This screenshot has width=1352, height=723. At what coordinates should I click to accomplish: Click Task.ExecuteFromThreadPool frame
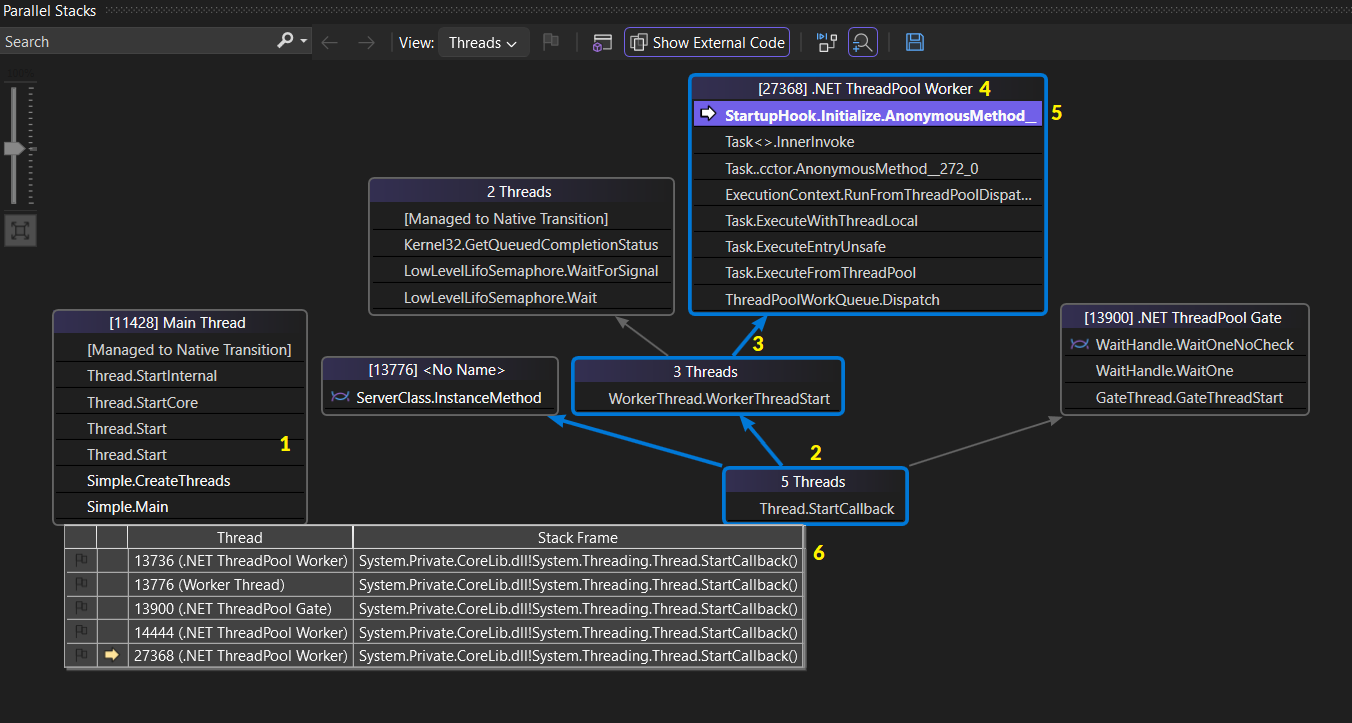(x=821, y=273)
